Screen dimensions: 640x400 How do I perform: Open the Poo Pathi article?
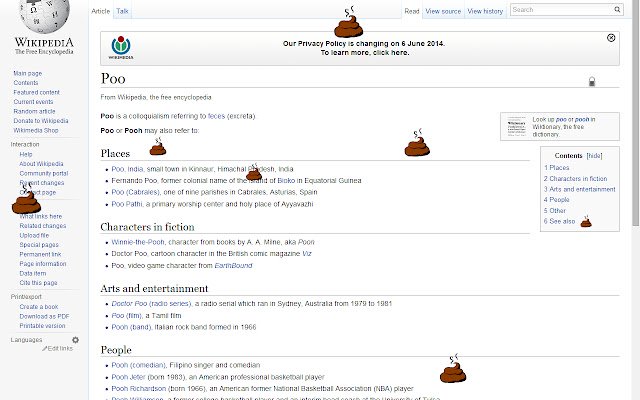pos(127,204)
